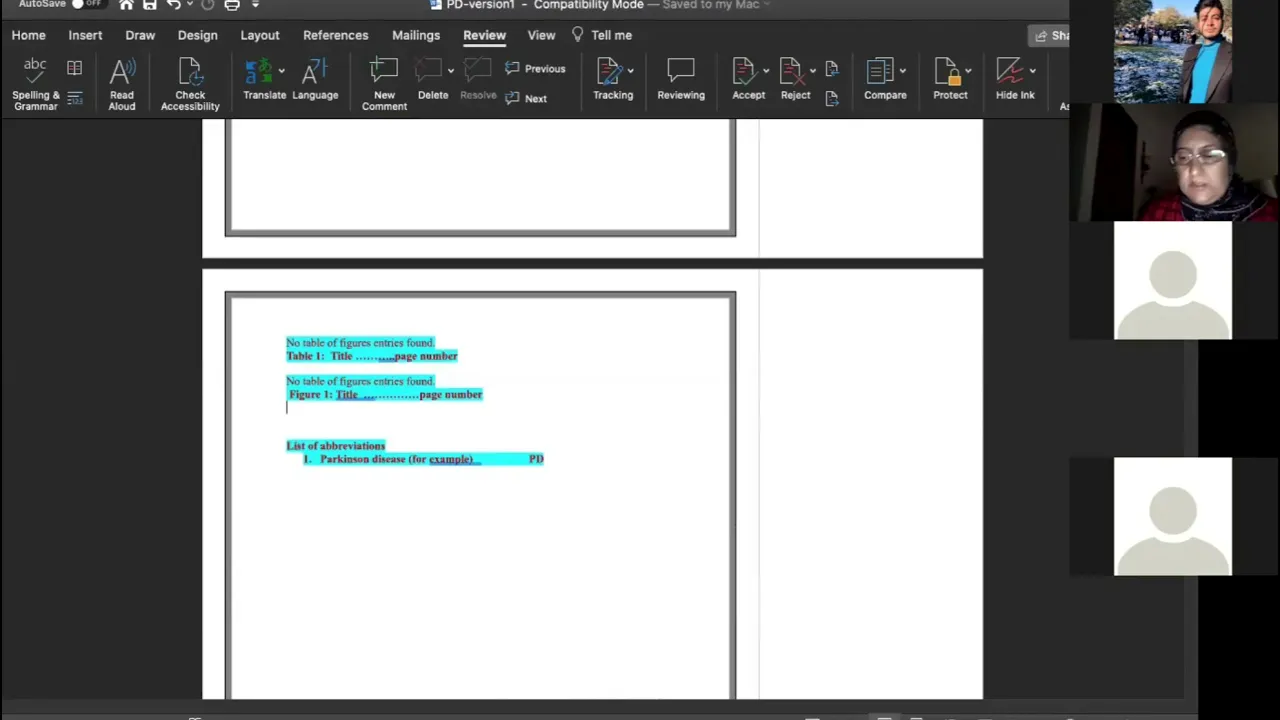The width and height of the screenshot is (1280, 720).
Task: Open the Mailings tab
Action: tap(416, 35)
